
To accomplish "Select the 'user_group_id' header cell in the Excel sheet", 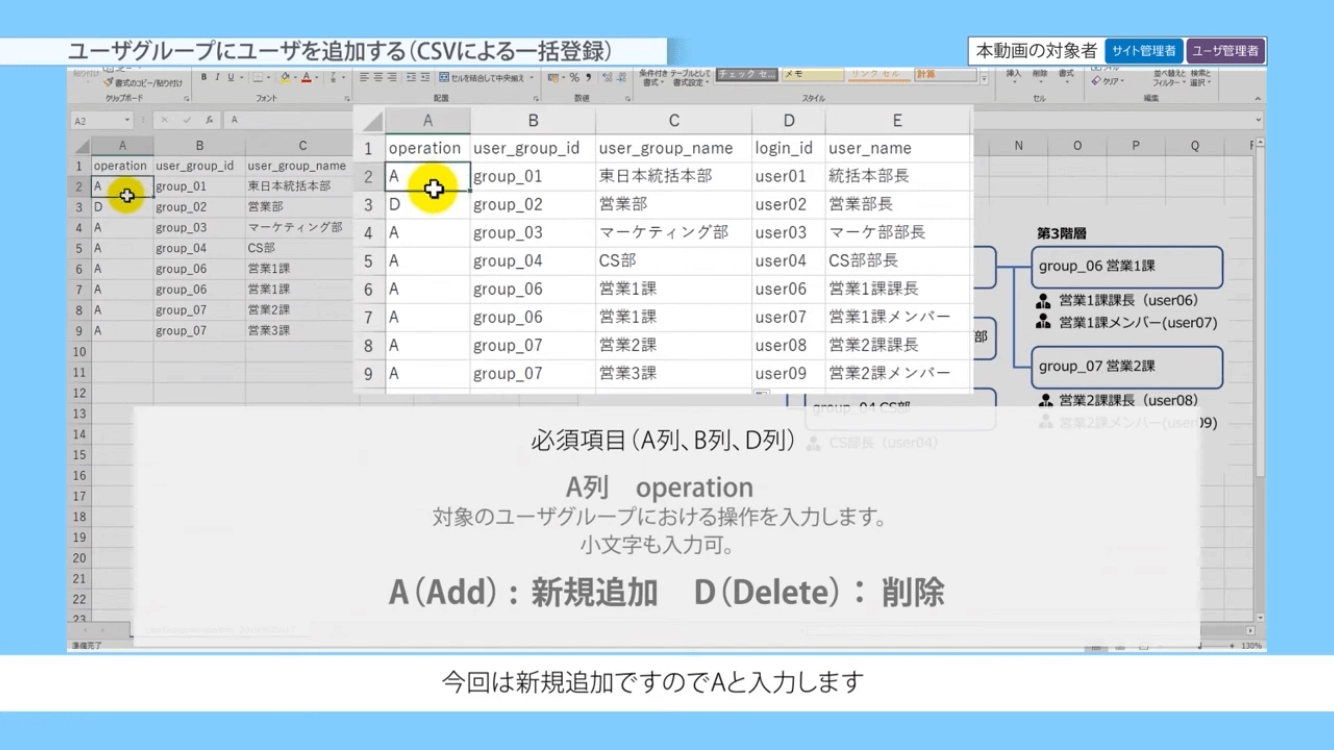I will 199,166.
